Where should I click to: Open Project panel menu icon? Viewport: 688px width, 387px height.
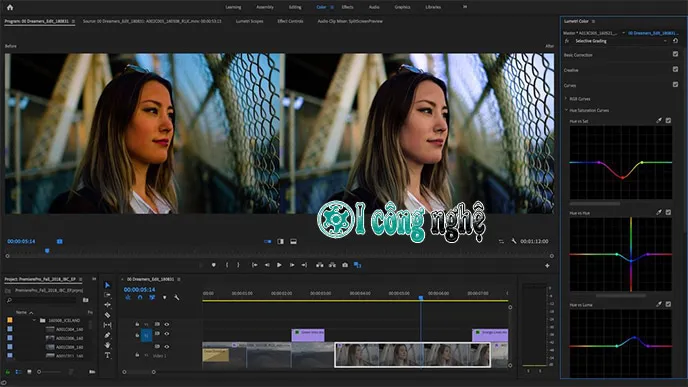(x=80, y=279)
